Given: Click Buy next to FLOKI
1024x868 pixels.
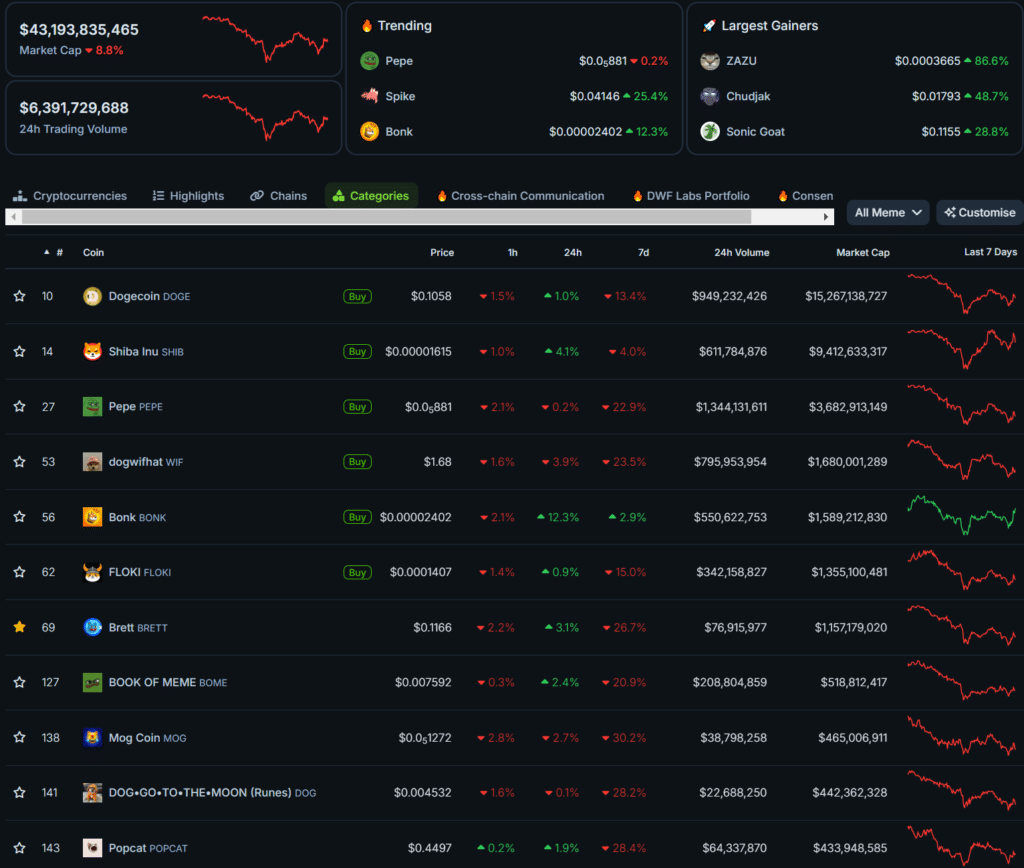Looking at the screenshot, I should tap(357, 572).
